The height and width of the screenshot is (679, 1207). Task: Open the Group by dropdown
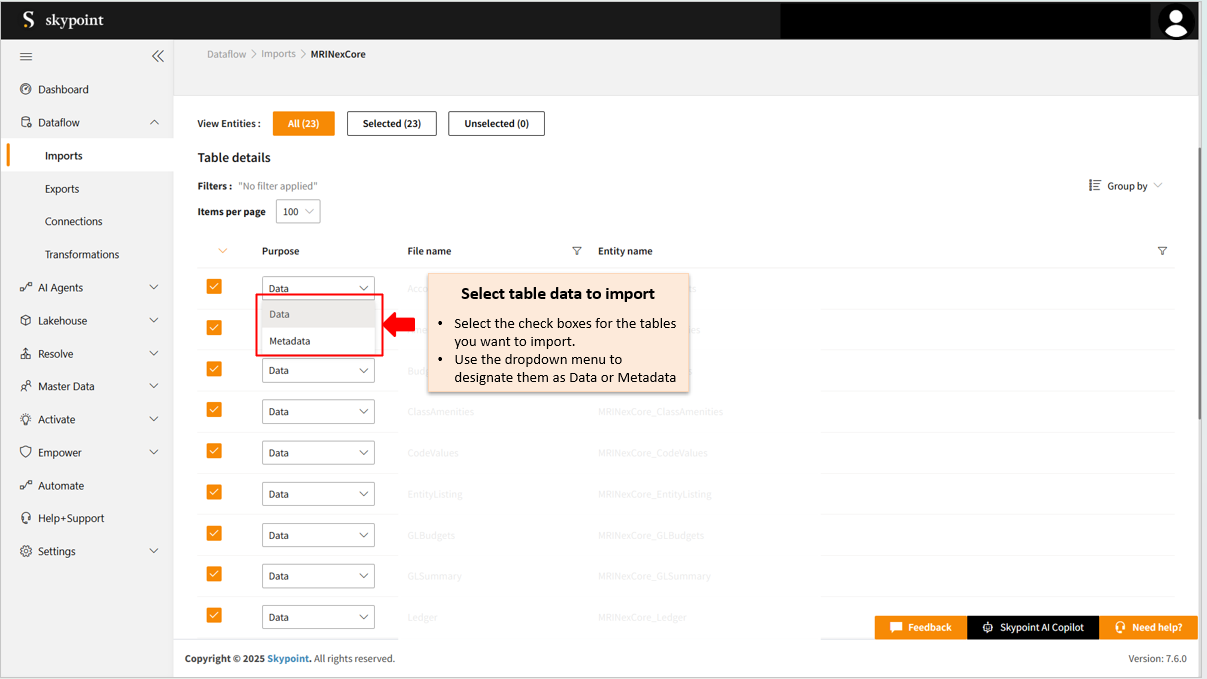pyautogui.click(x=1127, y=186)
